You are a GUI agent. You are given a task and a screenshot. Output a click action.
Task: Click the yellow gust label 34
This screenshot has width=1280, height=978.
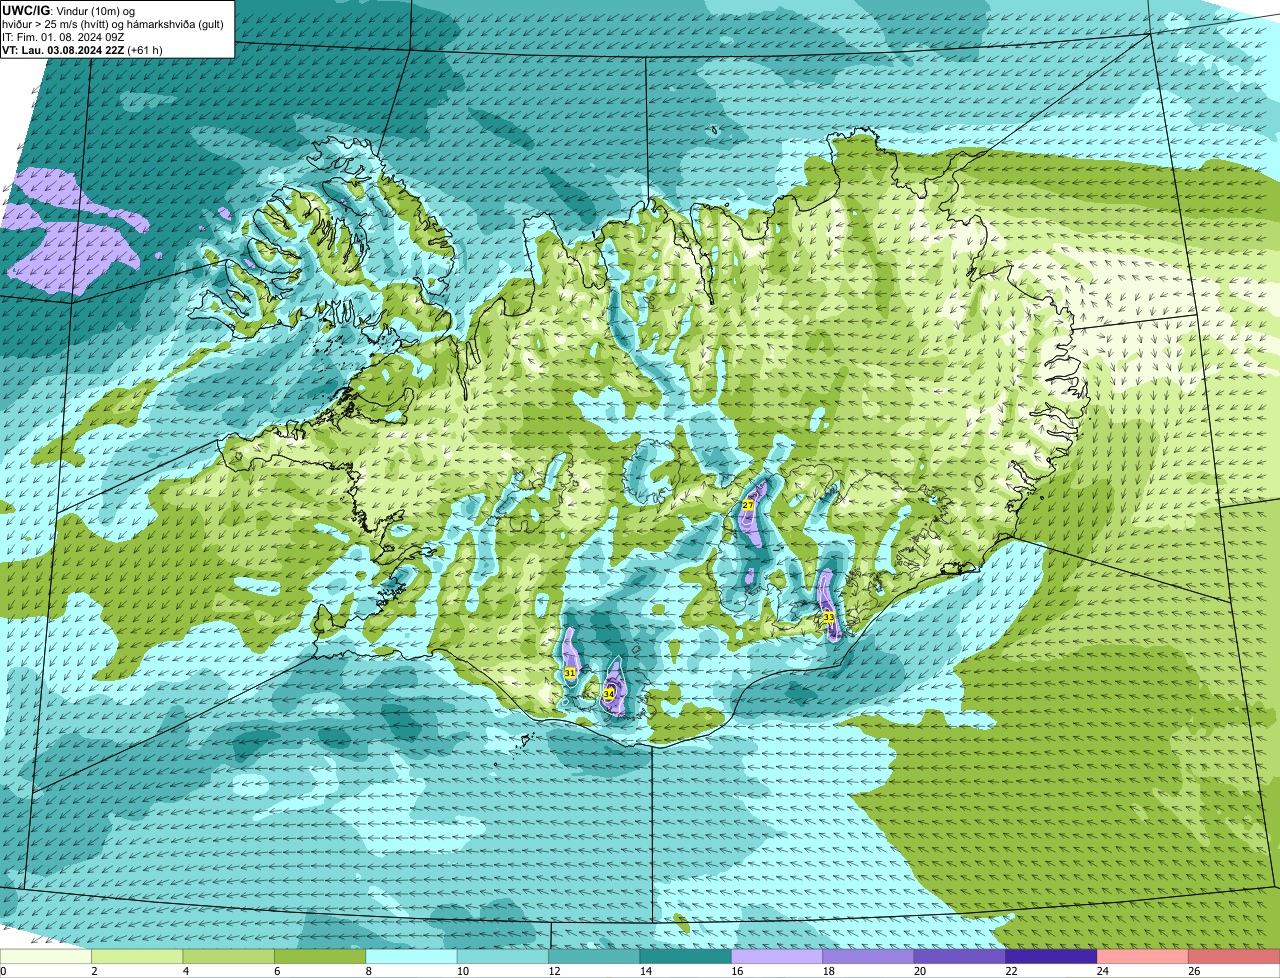[x=608, y=693]
